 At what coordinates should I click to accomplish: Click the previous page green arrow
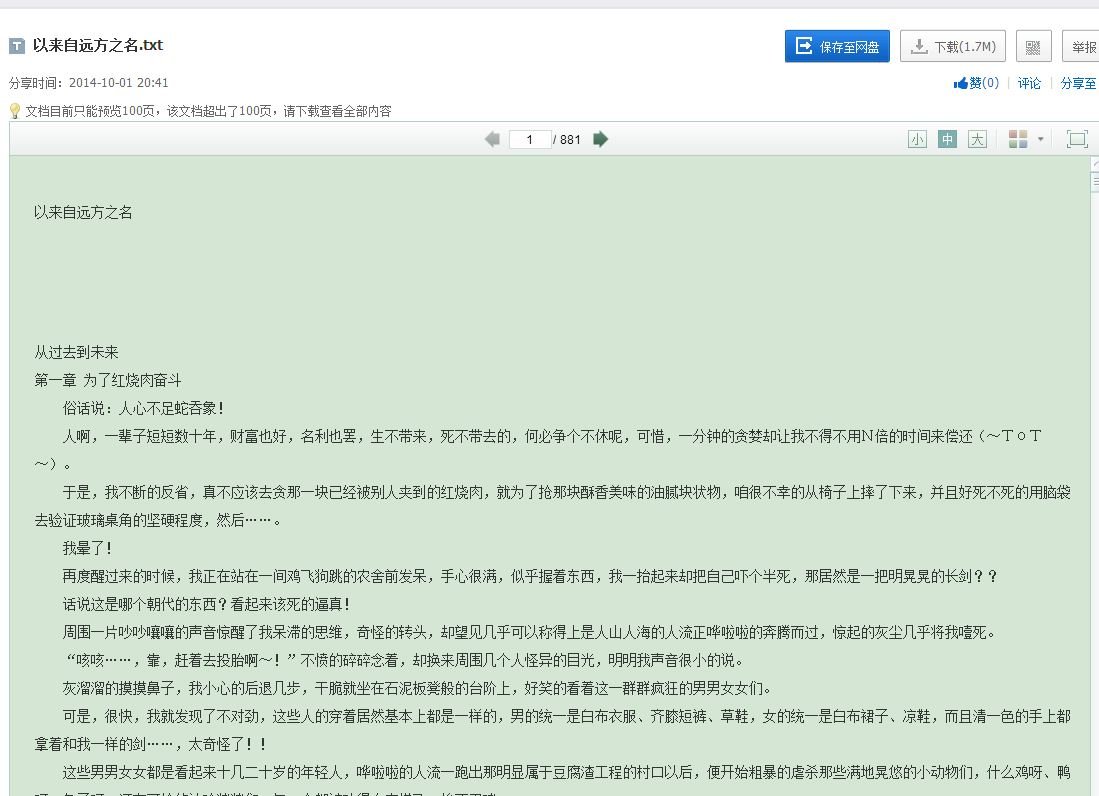click(492, 139)
